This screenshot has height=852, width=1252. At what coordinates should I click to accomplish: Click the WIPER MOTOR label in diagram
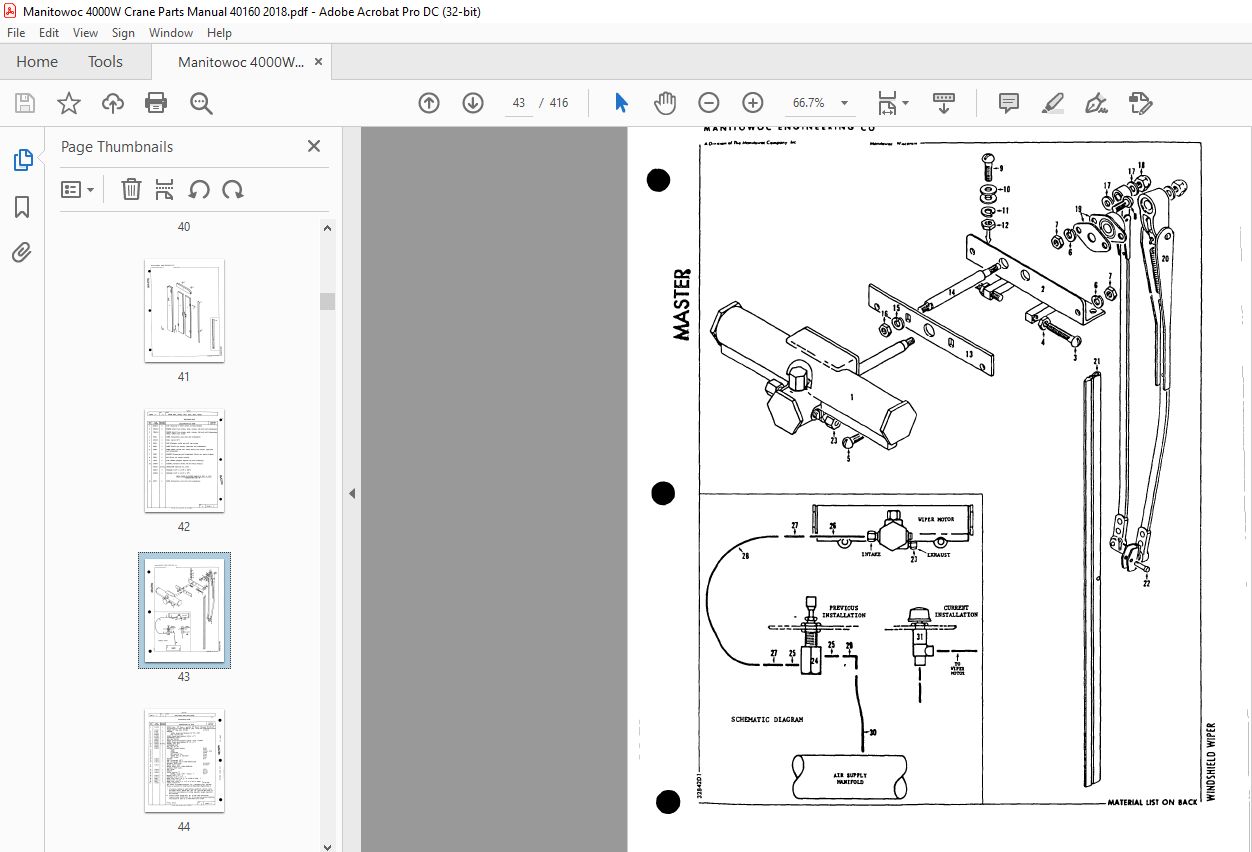pyautogui.click(x=936, y=520)
